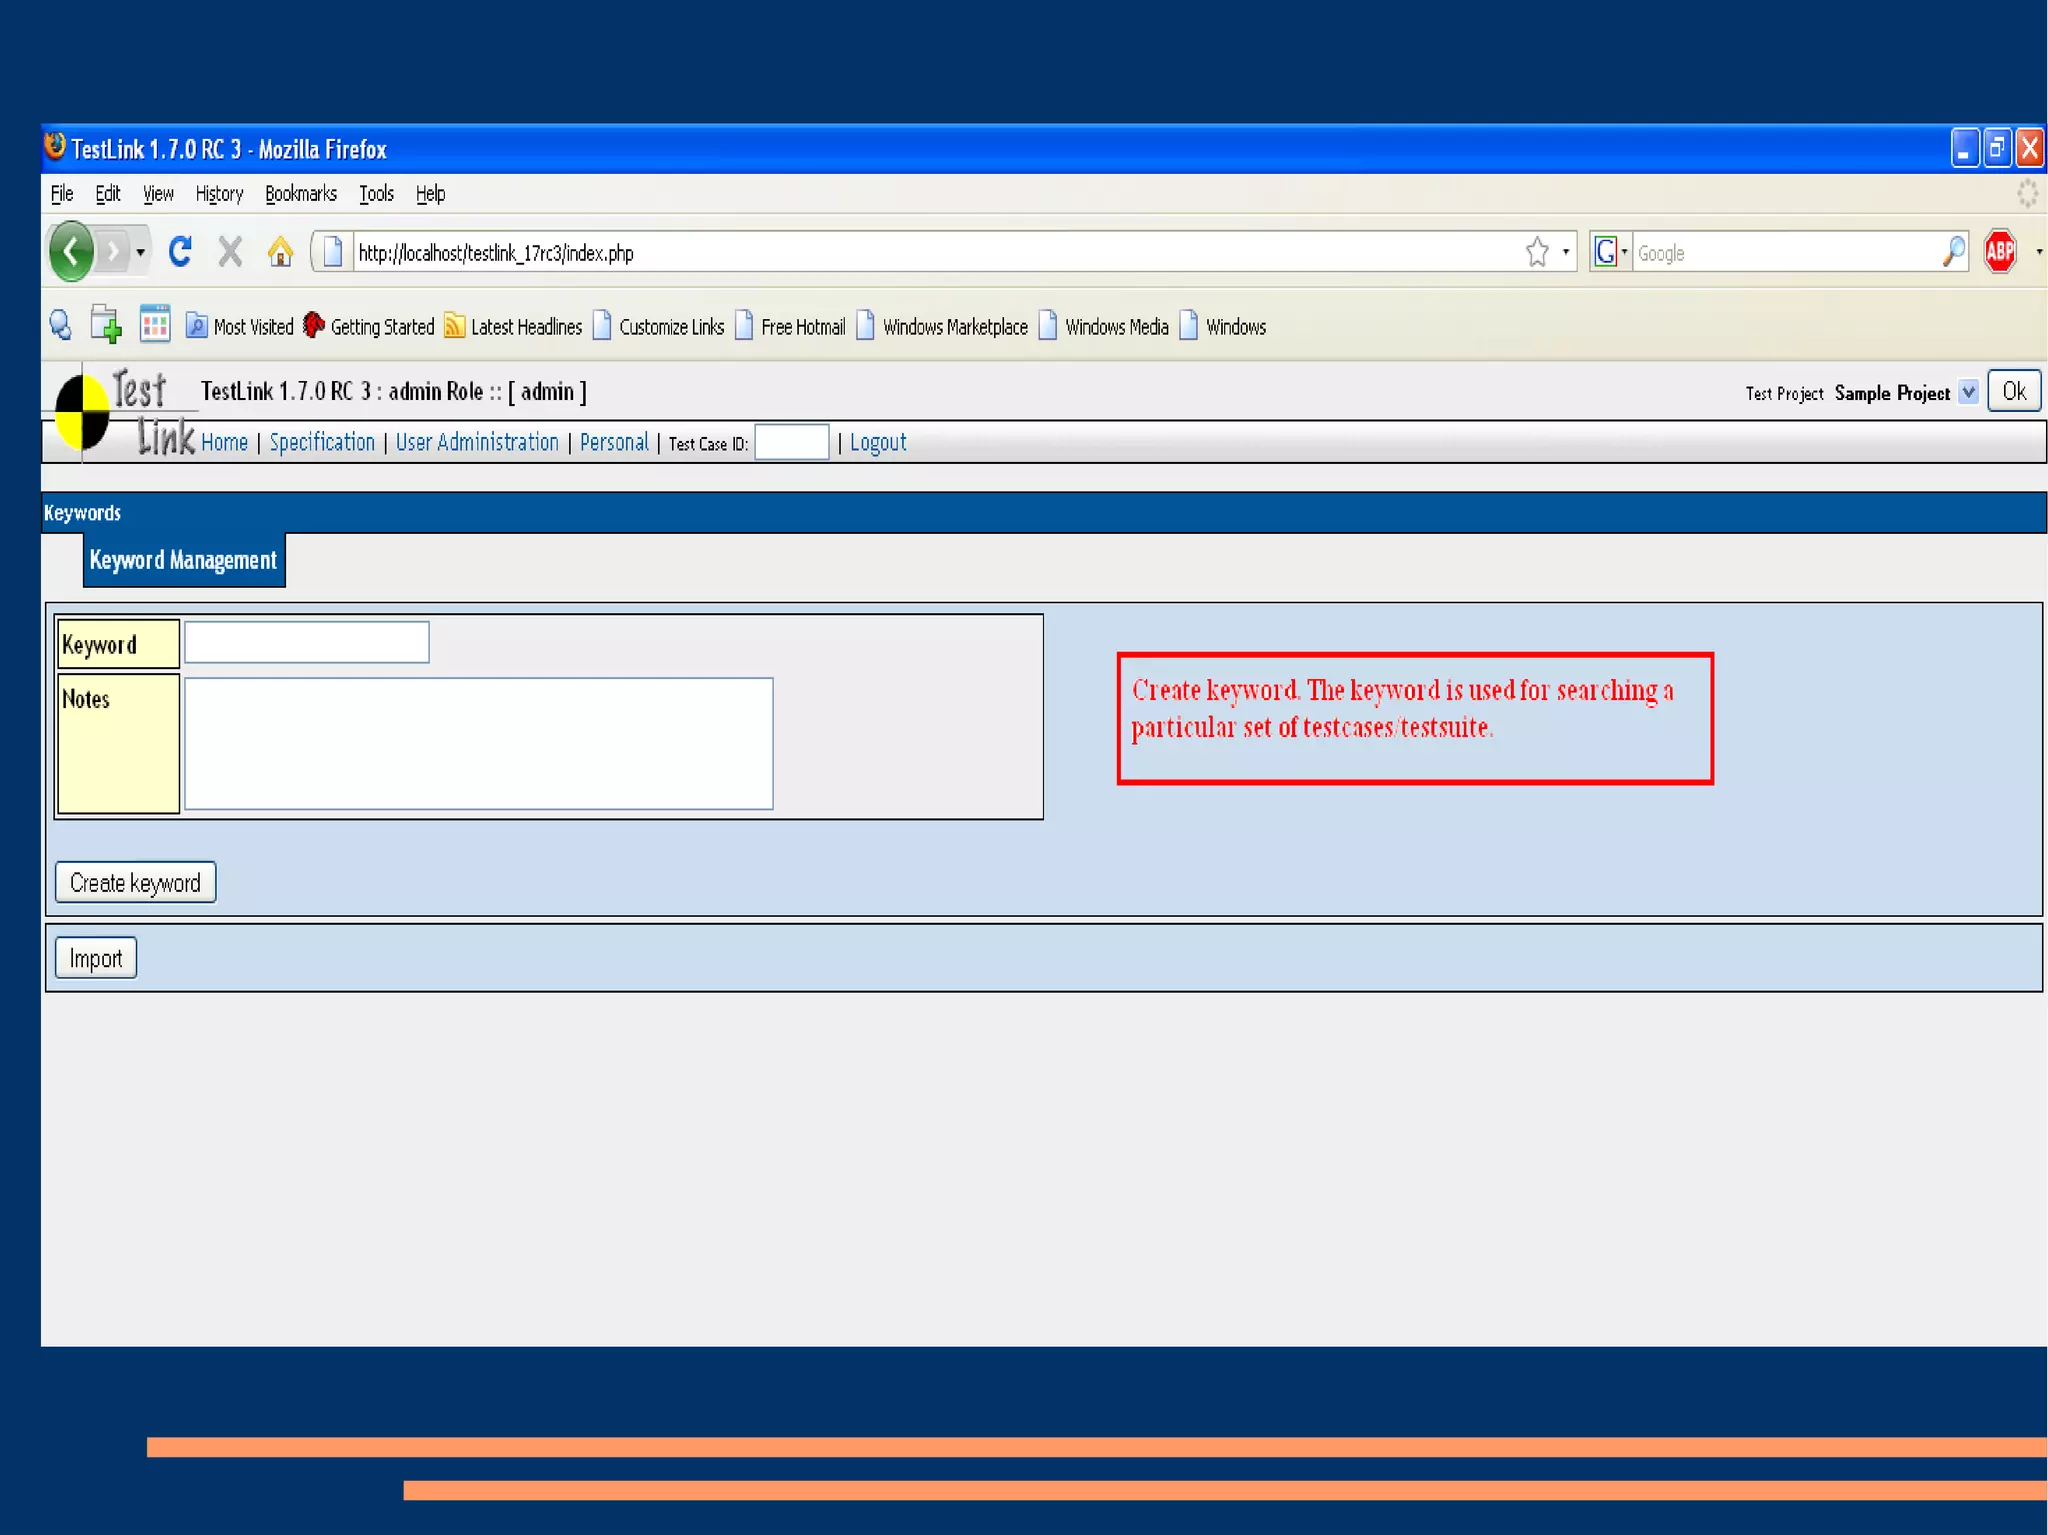This screenshot has width=2048, height=1535.
Task: Click the Google search engine icon
Action: 1605,252
